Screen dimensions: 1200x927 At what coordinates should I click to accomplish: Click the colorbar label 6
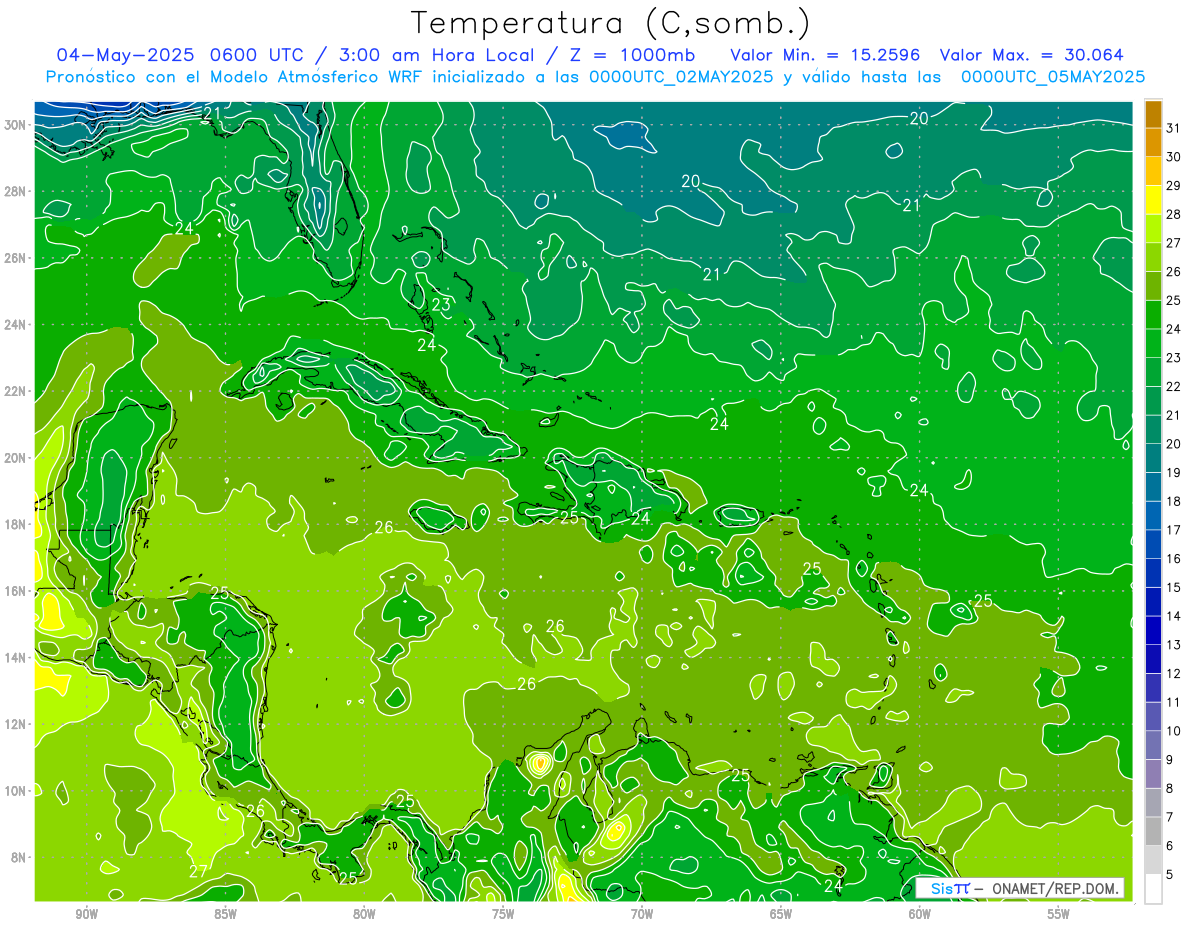(x=1170, y=846)
